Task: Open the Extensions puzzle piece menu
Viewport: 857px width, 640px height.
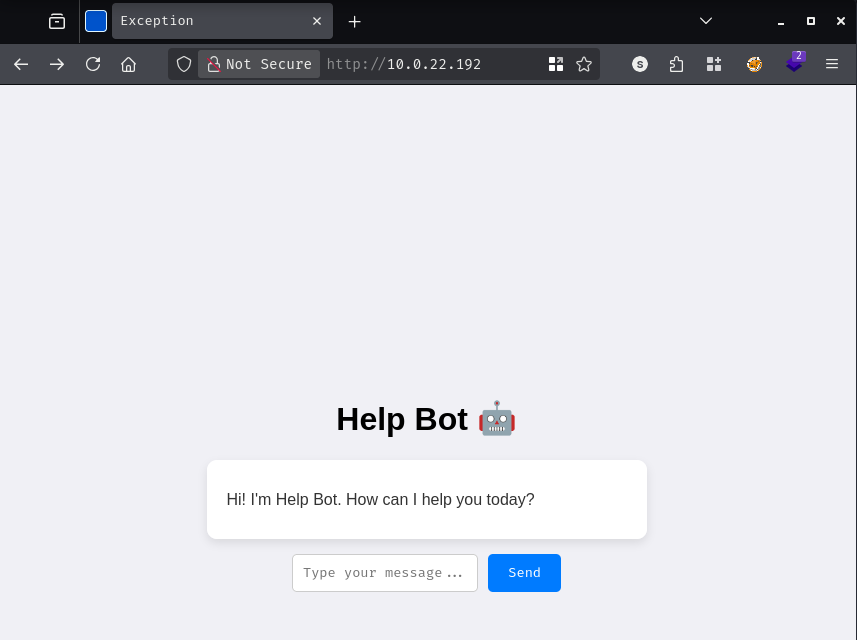Action: (x=677, y=64)
